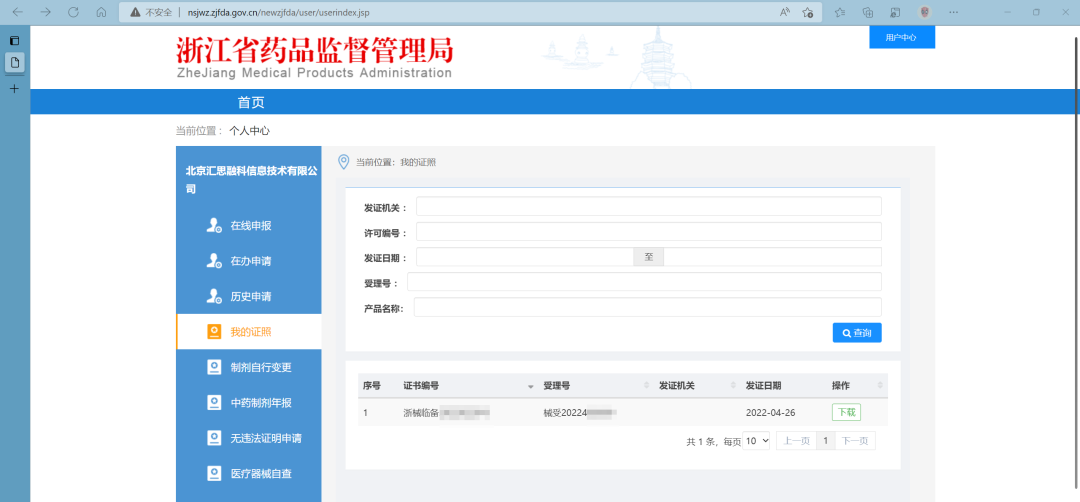Click the green 下载 download button
This screenshot has width=1080, height=502.
click(846, 412)
